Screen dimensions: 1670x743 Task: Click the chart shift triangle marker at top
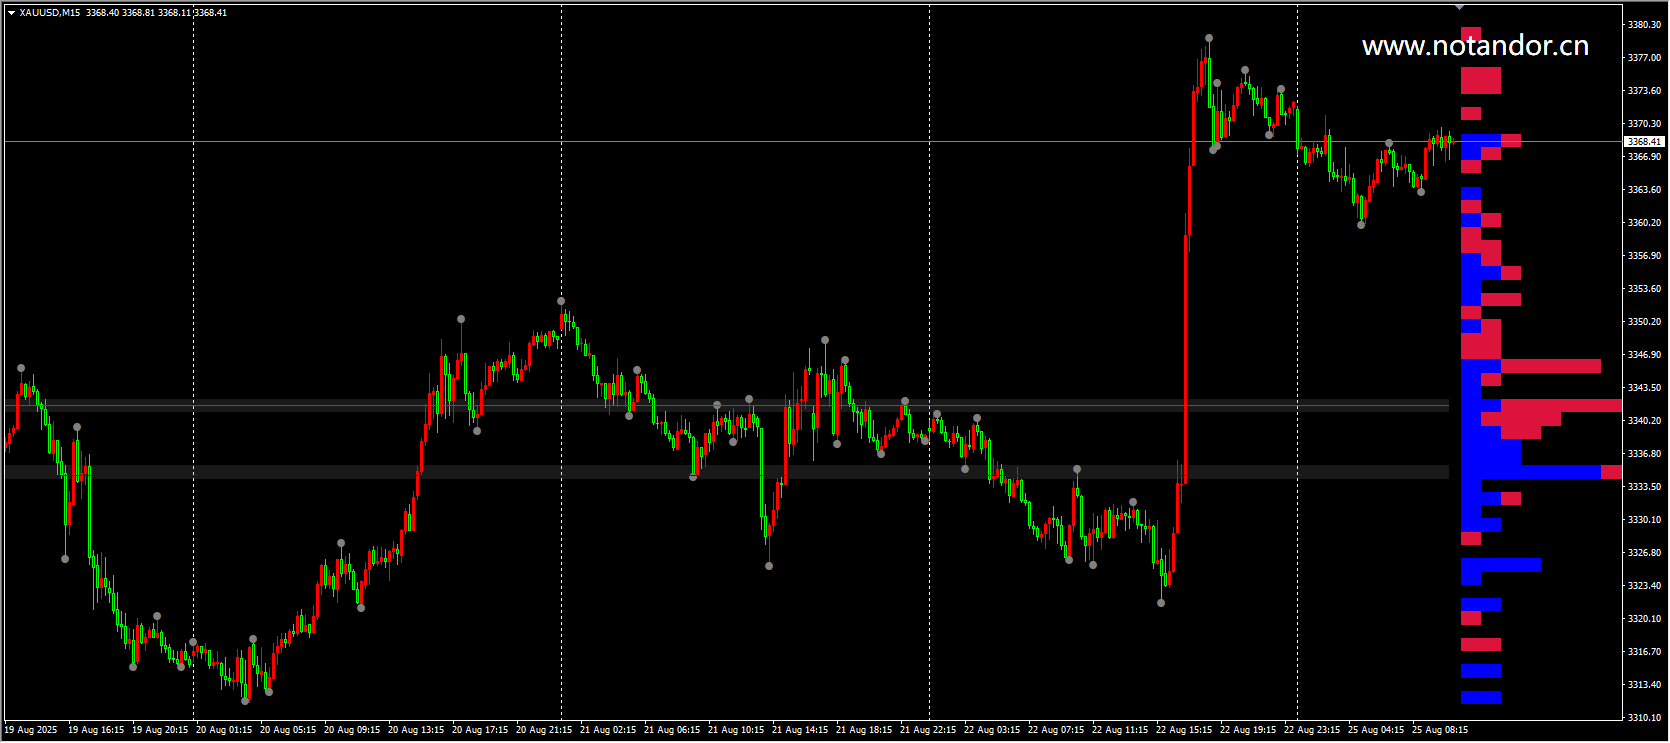(x=1460, y=7)
